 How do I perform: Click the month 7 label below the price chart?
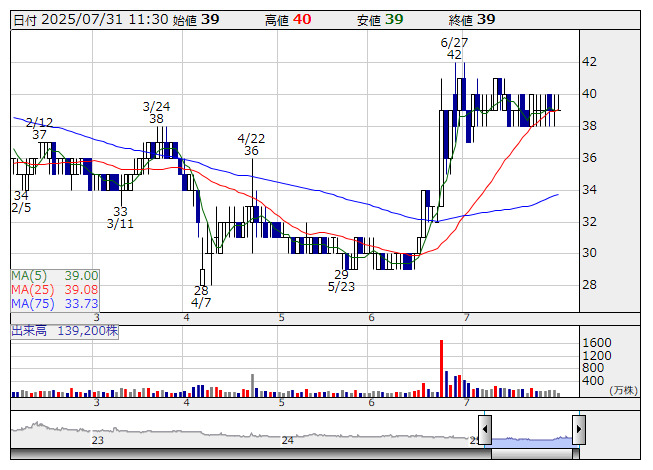(x=466, y=318)
